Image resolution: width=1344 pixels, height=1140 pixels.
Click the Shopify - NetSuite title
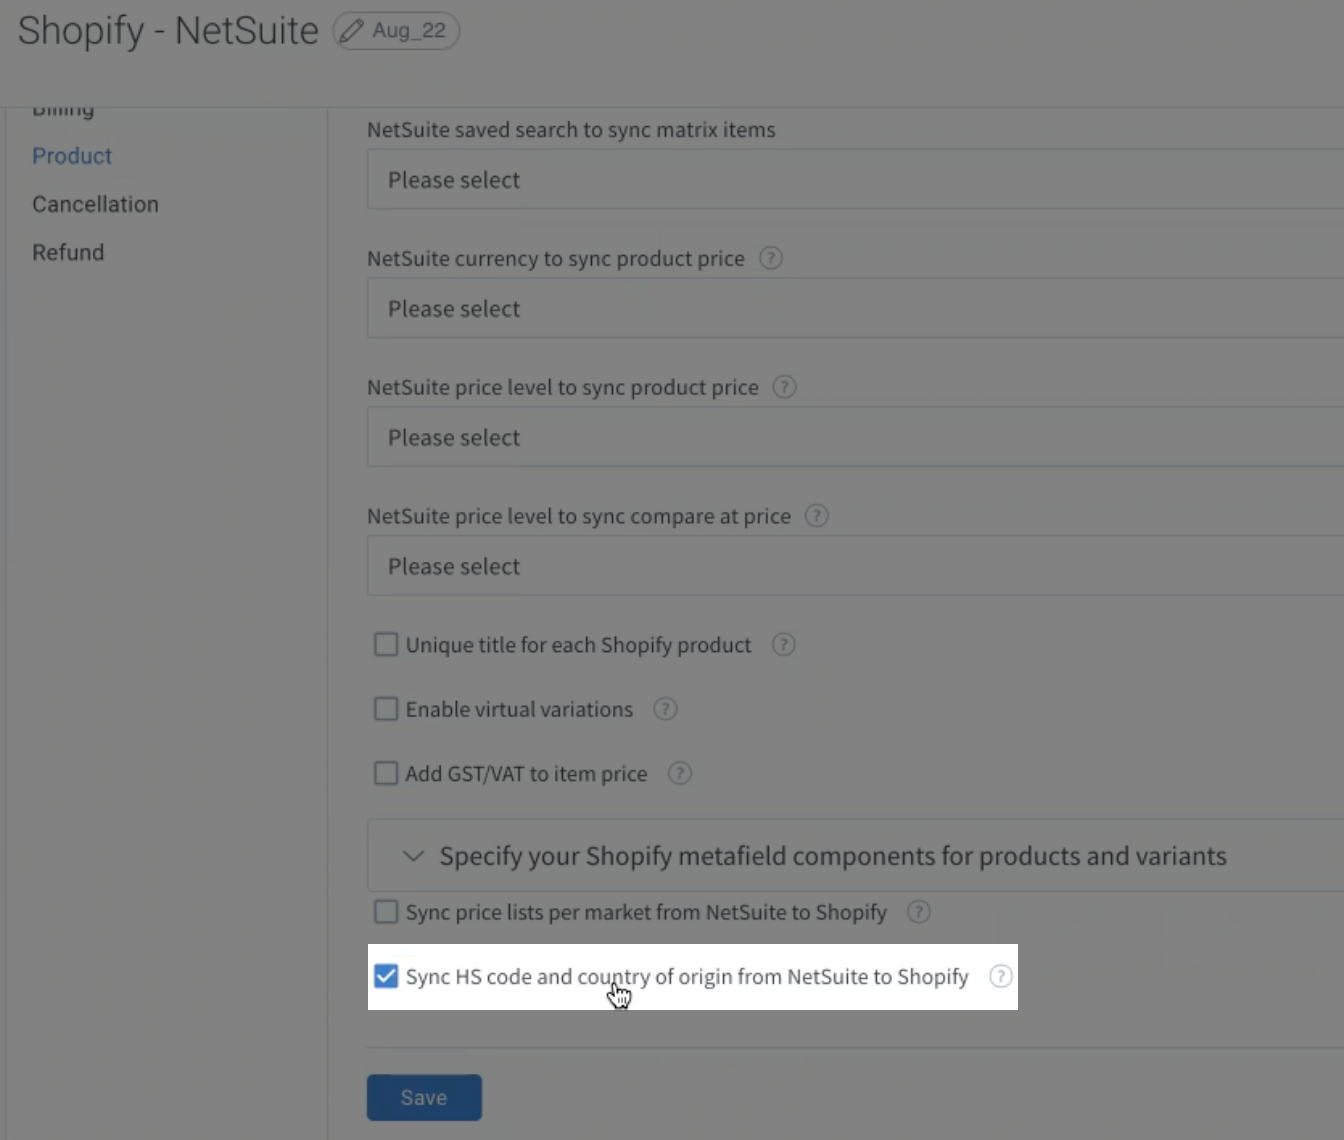[168, 31]
